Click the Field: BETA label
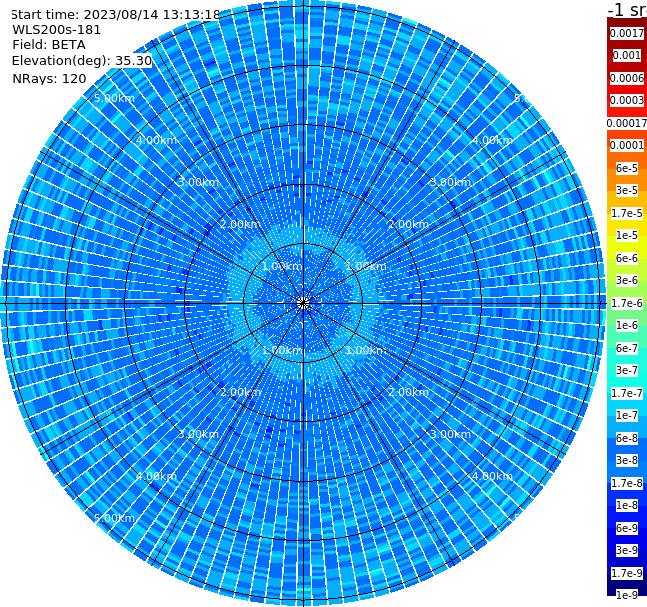647x607 pixels. [49, 45]
